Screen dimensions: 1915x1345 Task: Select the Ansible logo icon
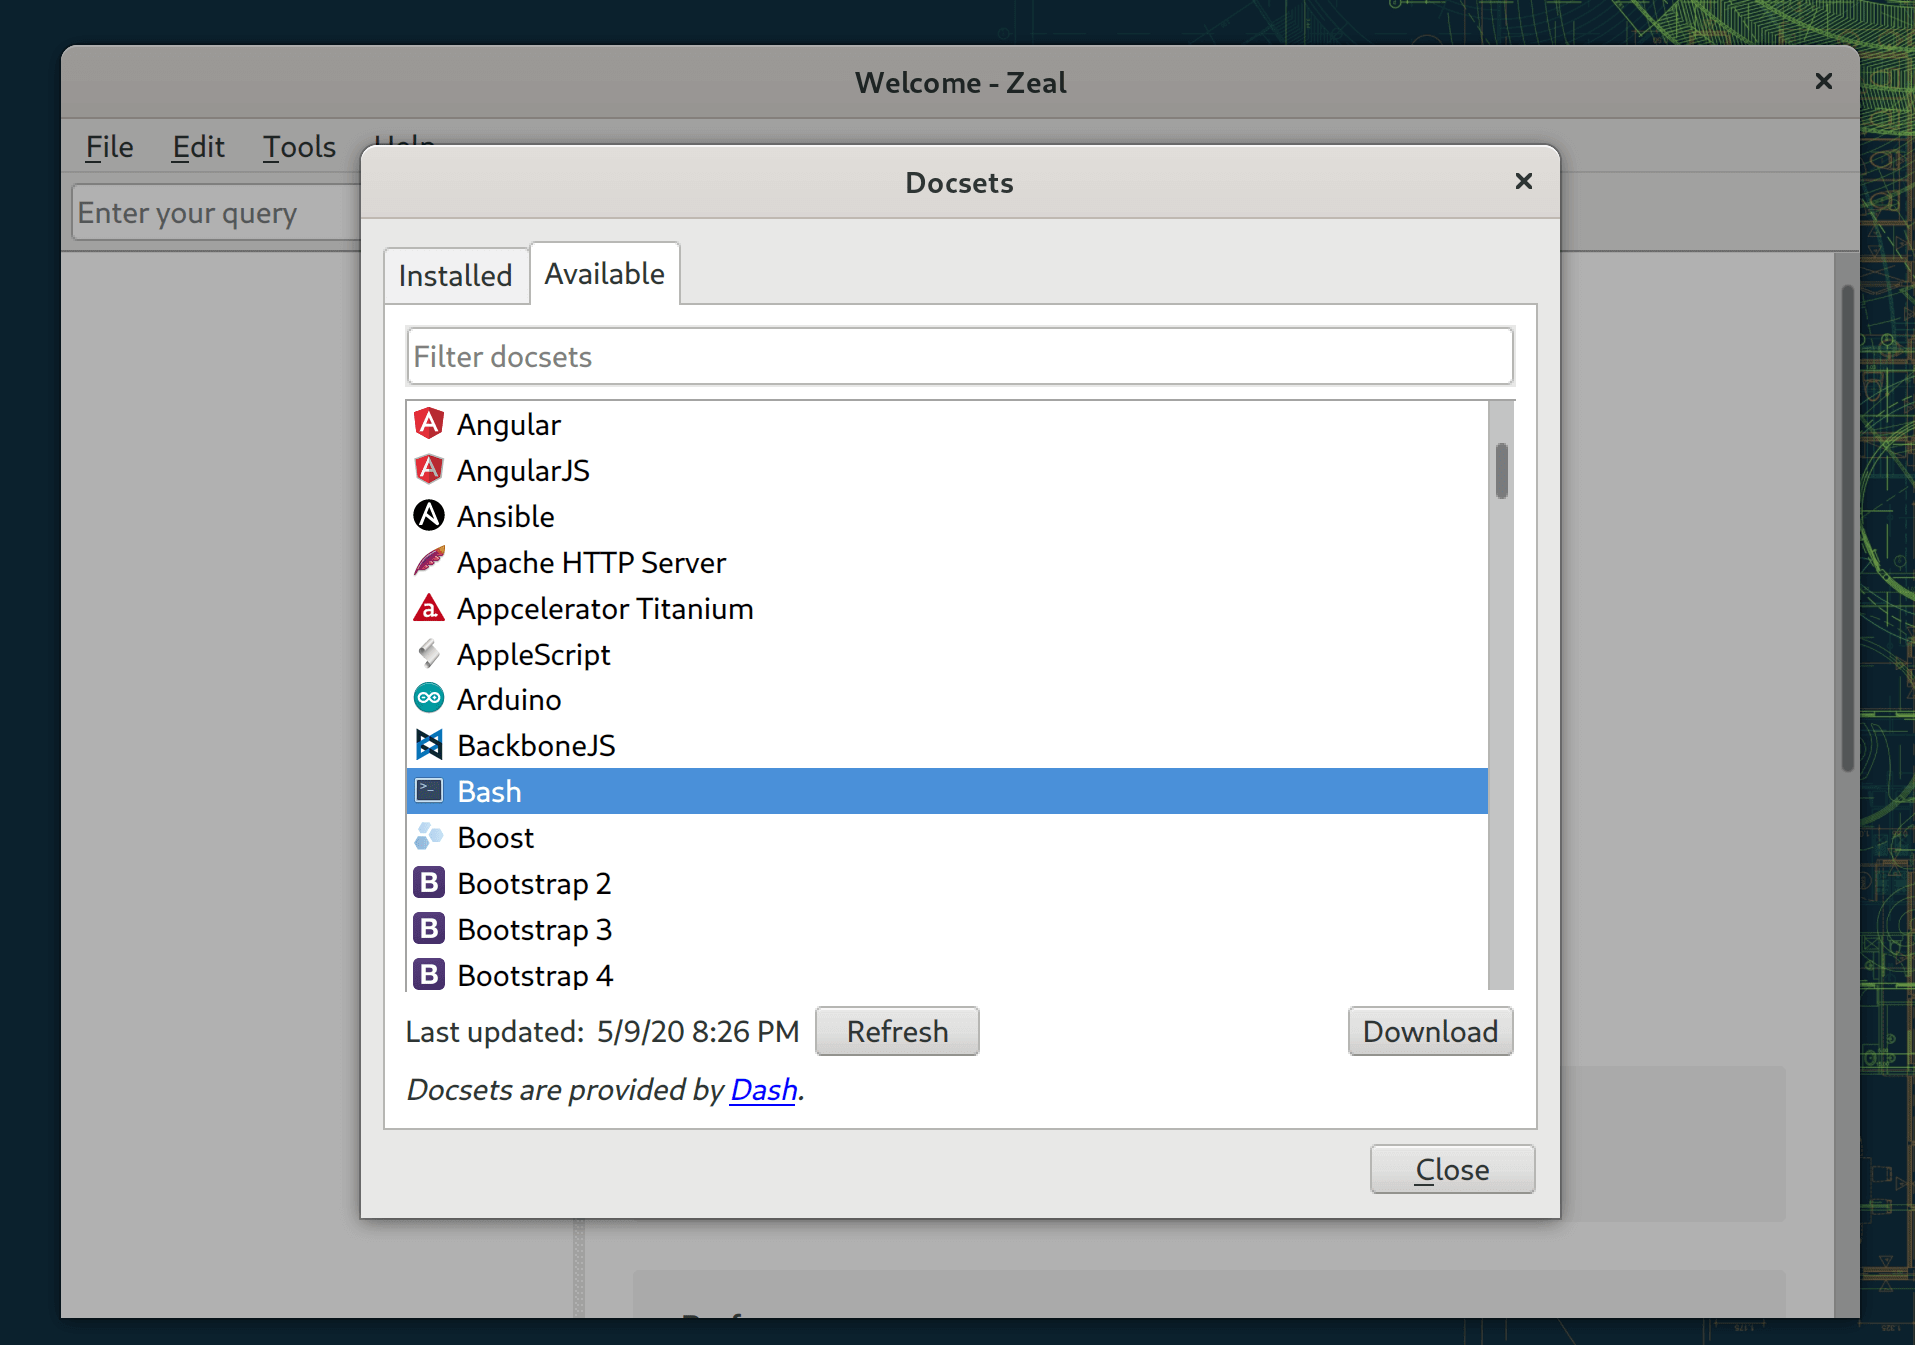click(429, 516)
